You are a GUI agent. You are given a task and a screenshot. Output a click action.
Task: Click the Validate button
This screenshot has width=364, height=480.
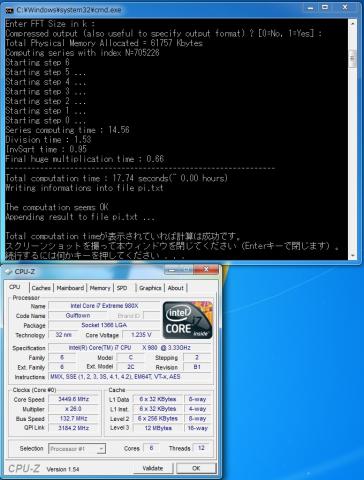coord(153,468)
